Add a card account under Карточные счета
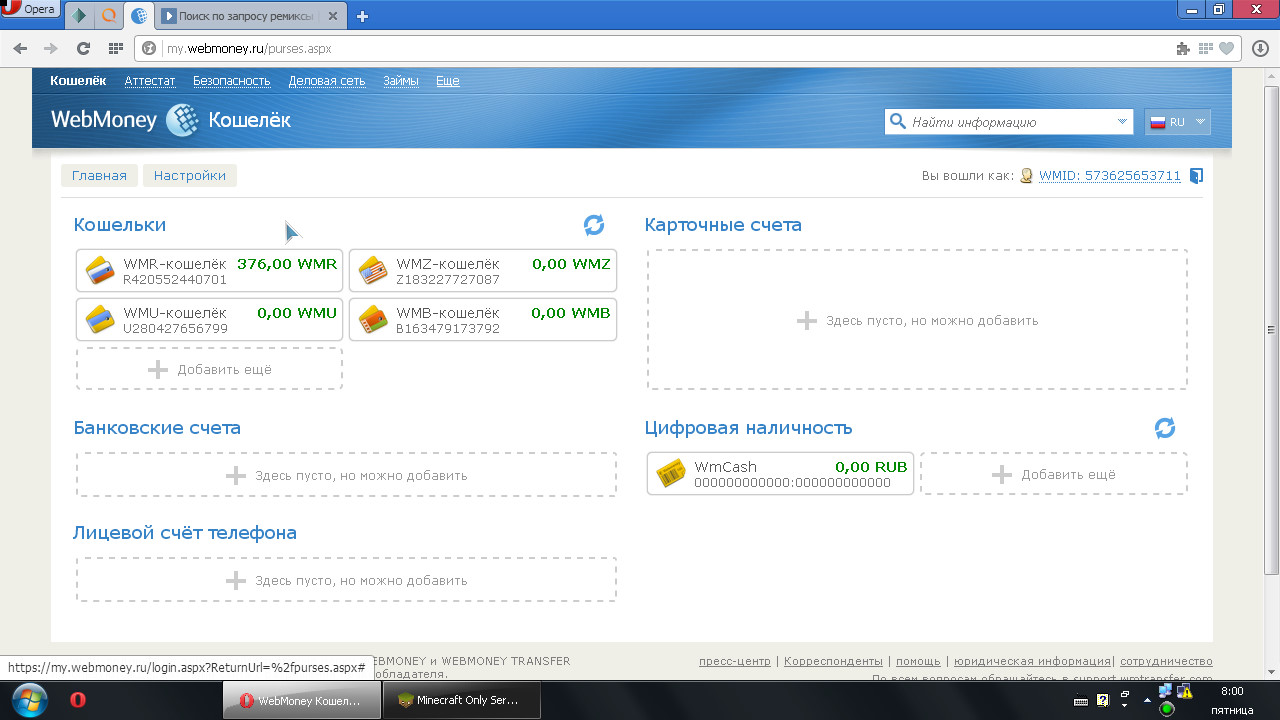Screen dimensions: 1280x720 pyautogui.click(x=917, y=320)
